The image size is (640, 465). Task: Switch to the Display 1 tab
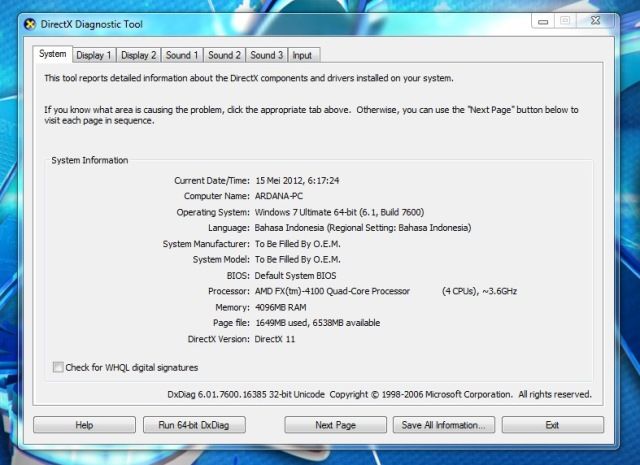[94, 55]
